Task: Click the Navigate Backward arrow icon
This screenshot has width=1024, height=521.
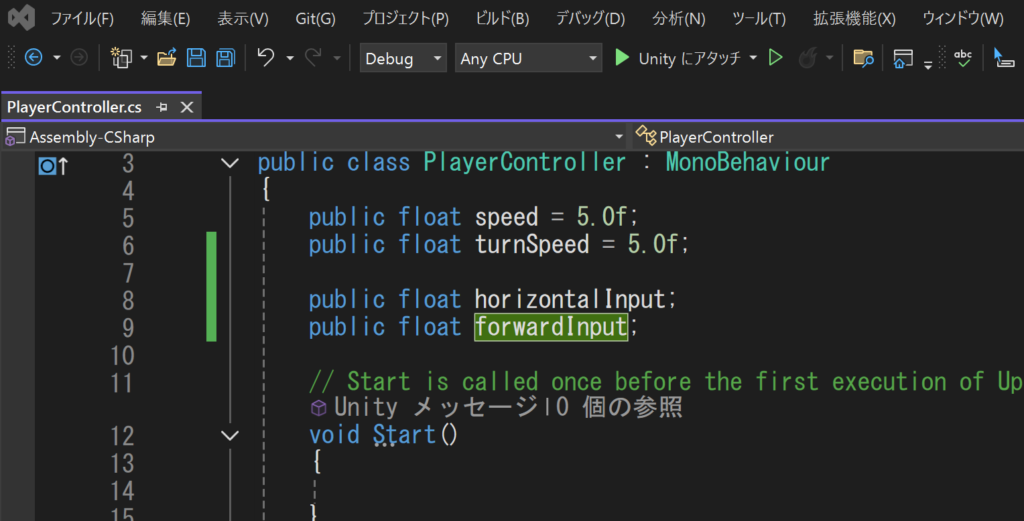Action: [x=33, y=58]
